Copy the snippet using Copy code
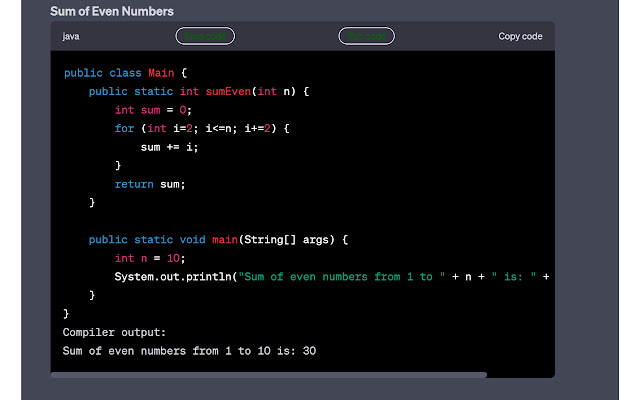The width and height of the screenshot is (640, 400). tap(520, 36)
